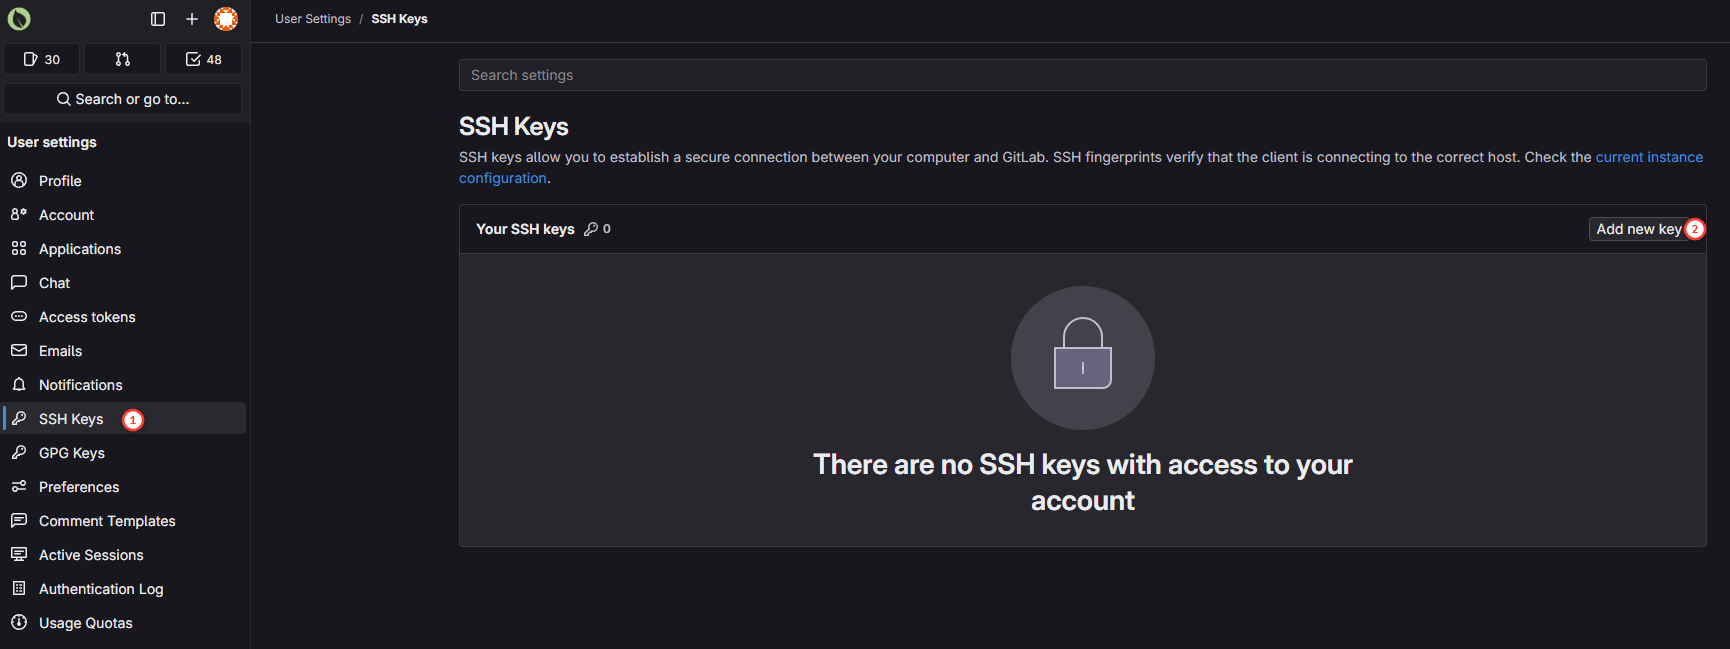This screenshot has width=1730, height=649.
Task: Click Search or go to button
Action: point(122,99)
